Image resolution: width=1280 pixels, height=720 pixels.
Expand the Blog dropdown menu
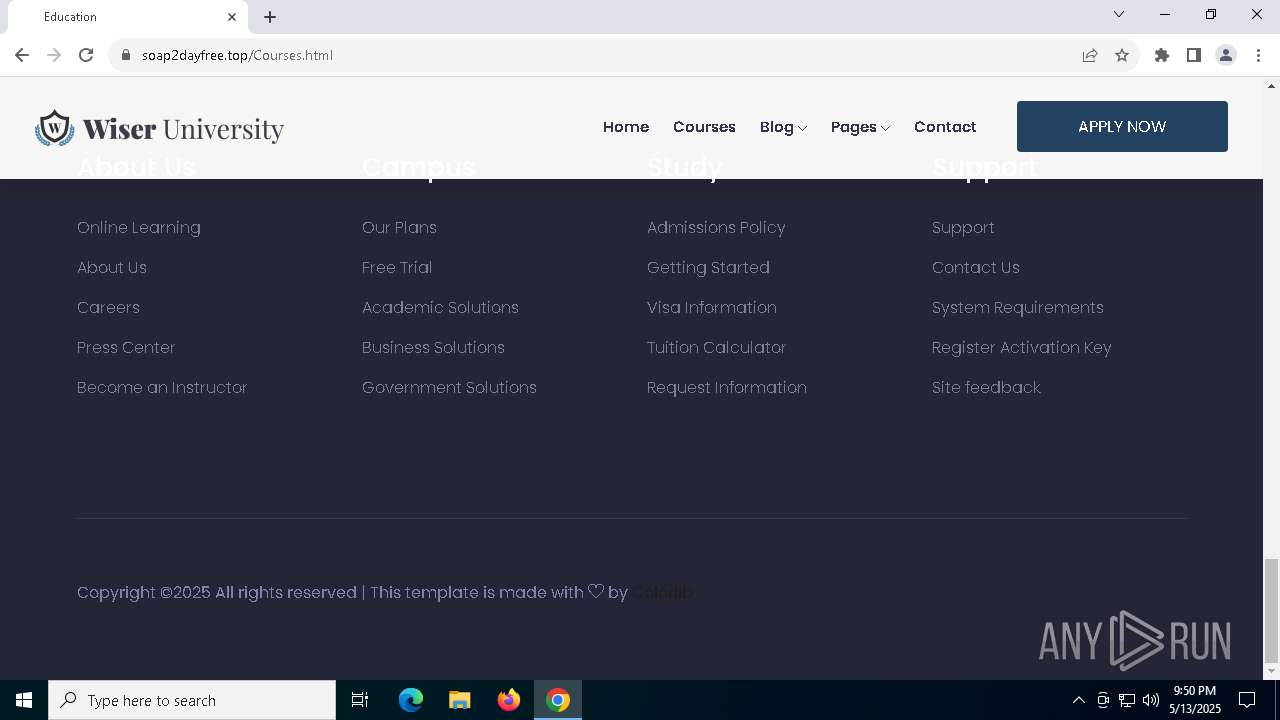783,127
